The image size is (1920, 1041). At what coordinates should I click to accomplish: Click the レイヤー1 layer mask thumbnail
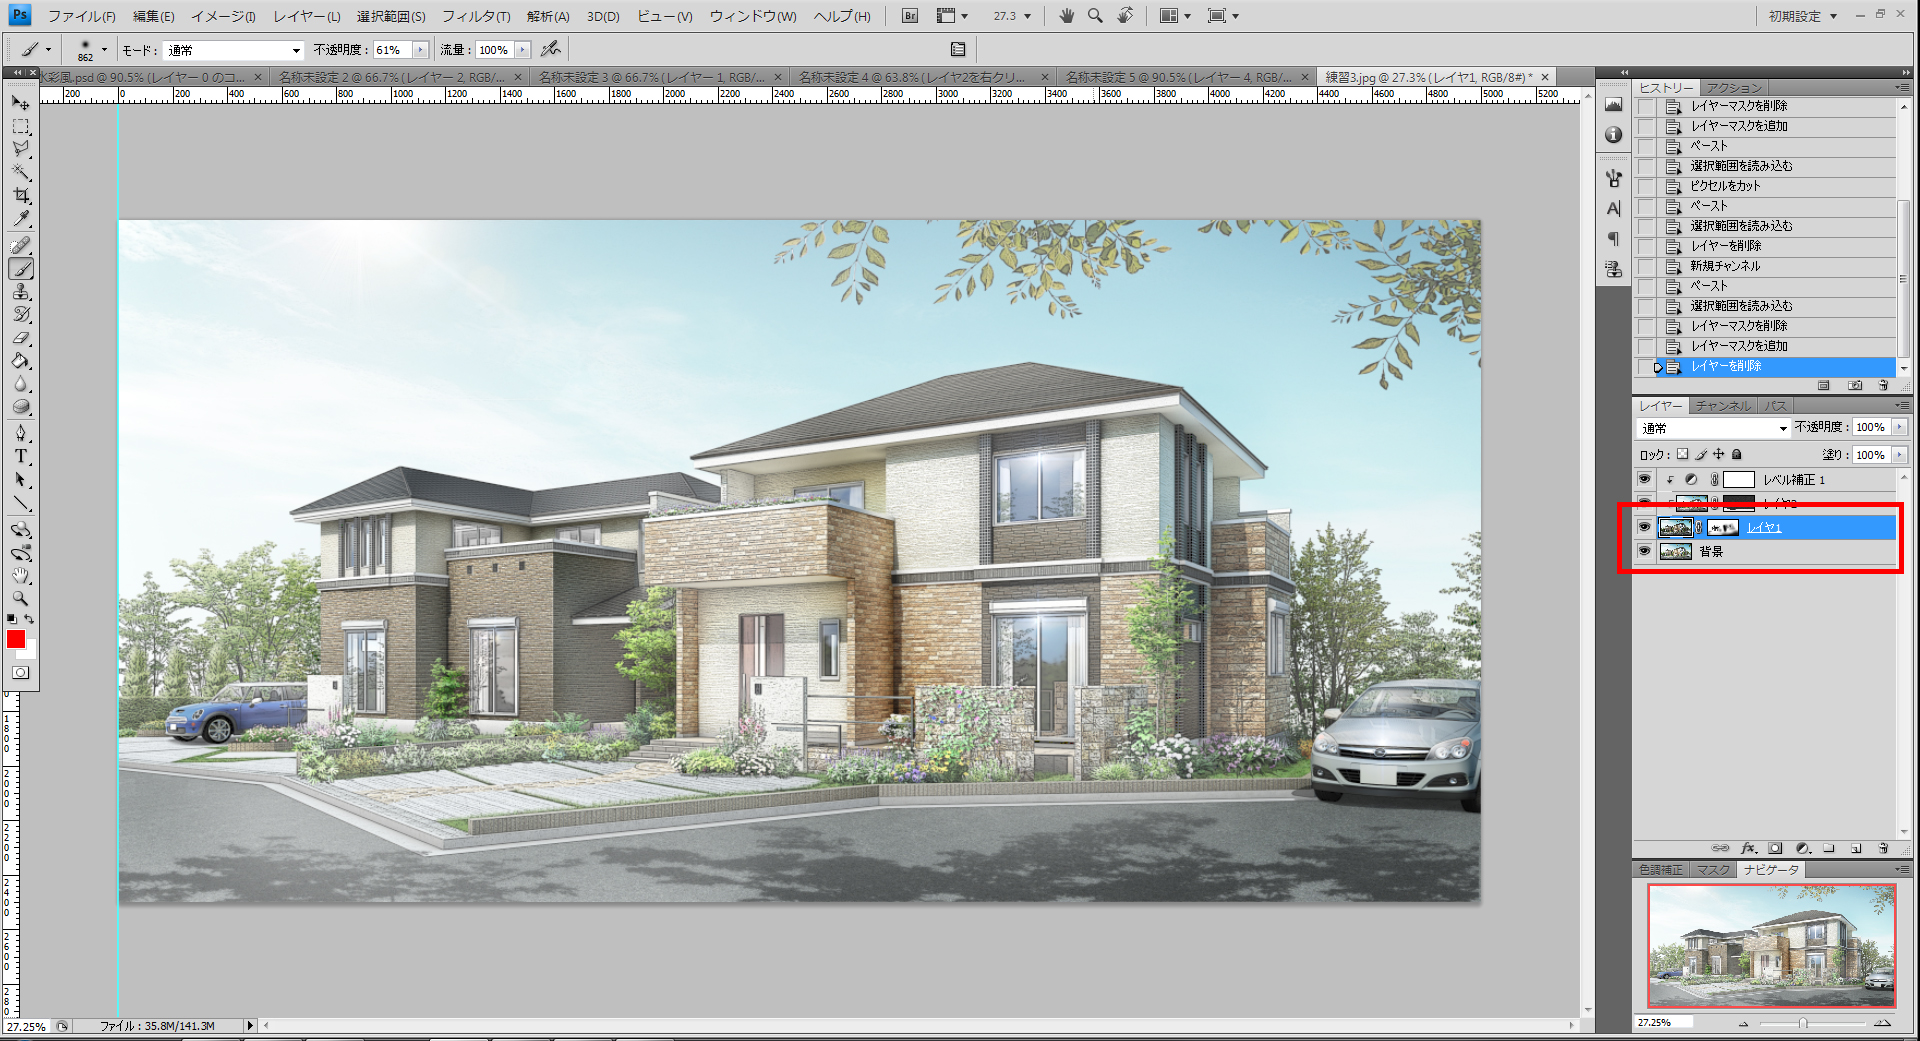(x=1723, y=528)
